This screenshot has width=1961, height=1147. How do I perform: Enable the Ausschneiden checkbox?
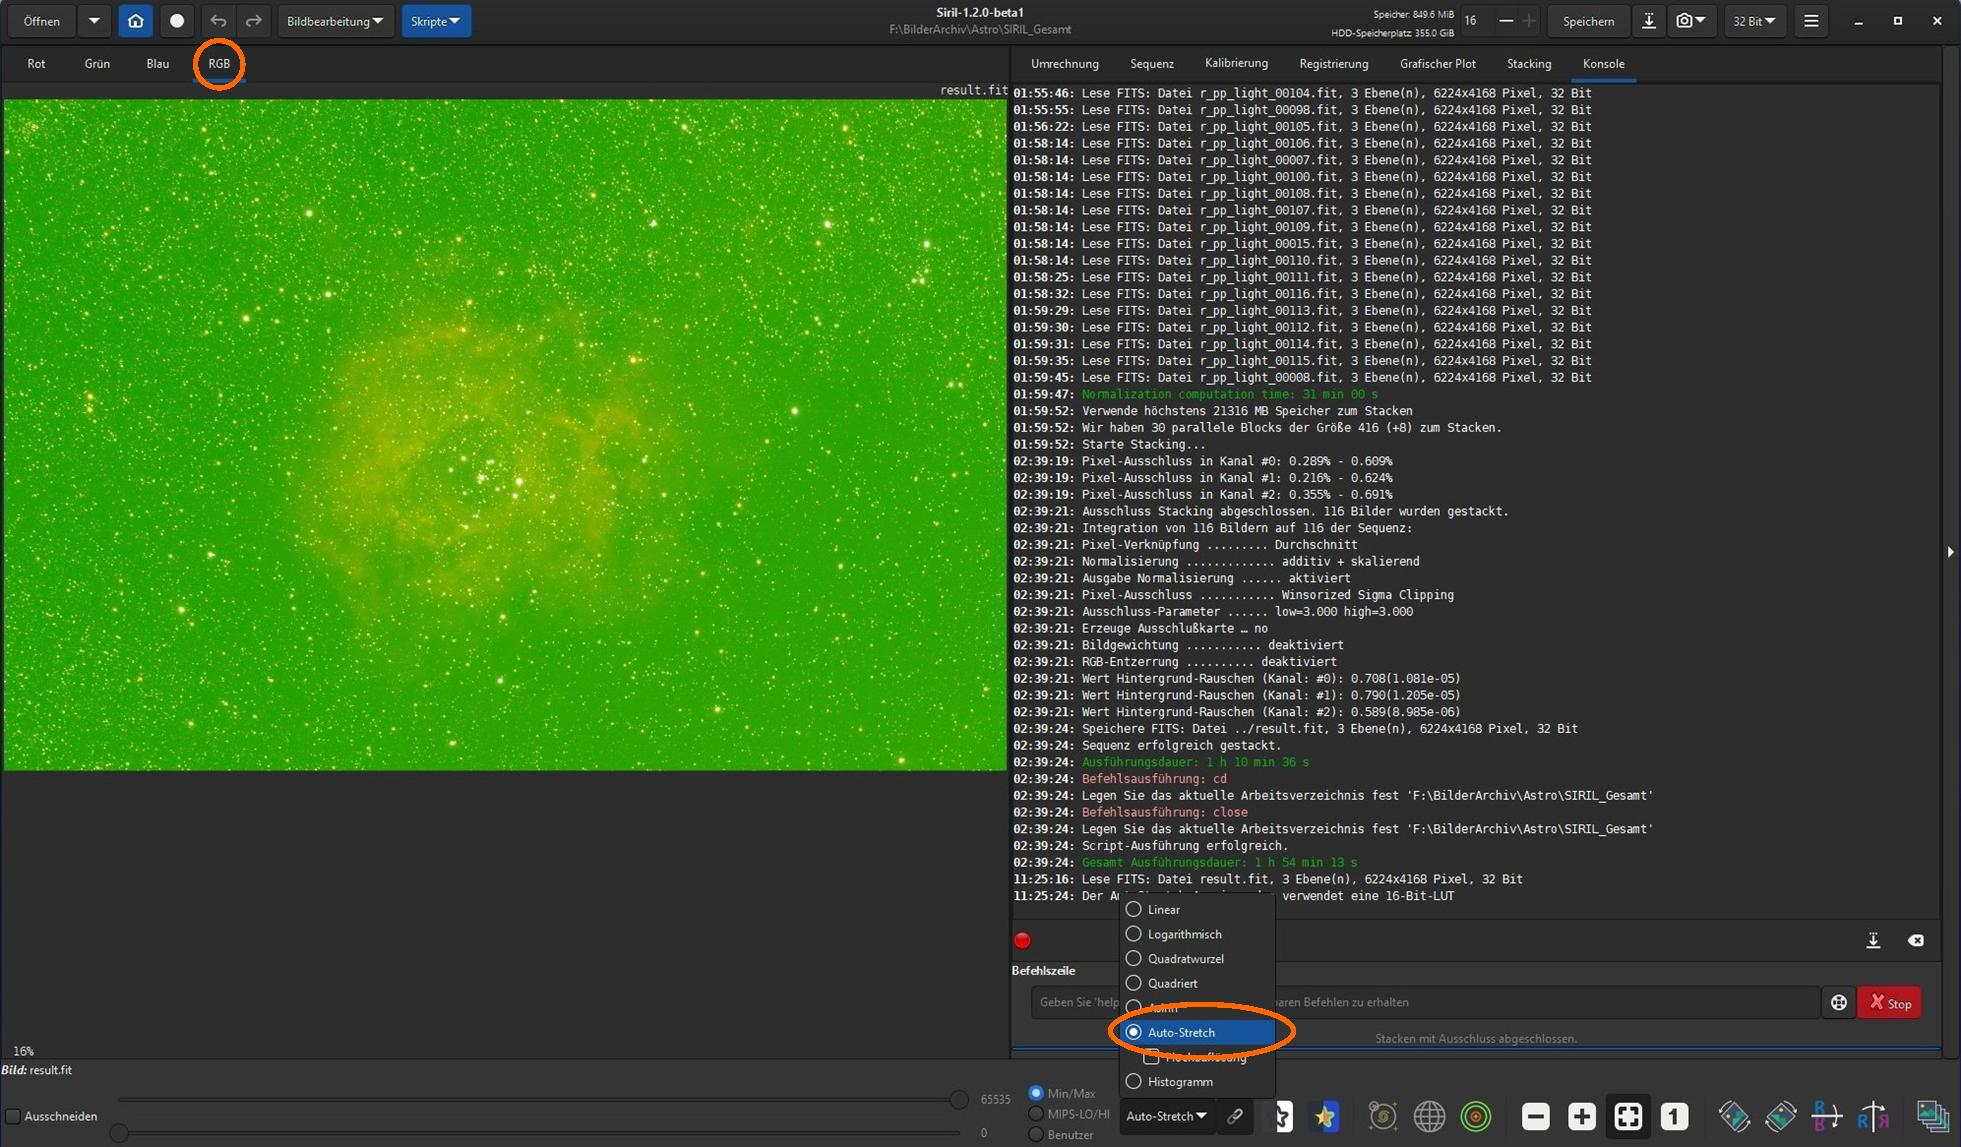(13, 1116)
